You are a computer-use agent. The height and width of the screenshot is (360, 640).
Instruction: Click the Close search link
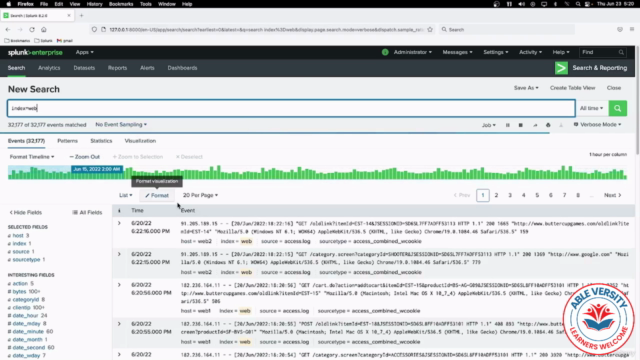(613, 88)
